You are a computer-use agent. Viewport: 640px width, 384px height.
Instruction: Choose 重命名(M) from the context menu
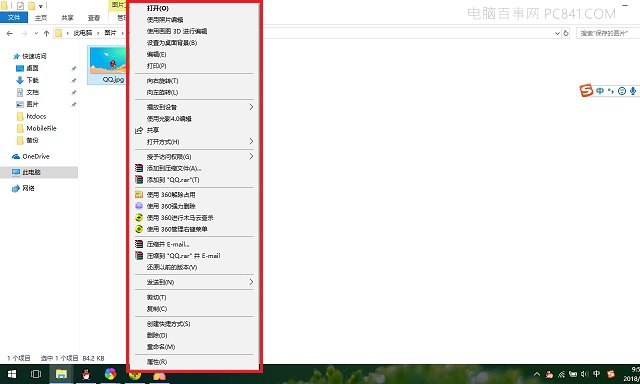tap(161, 346)
